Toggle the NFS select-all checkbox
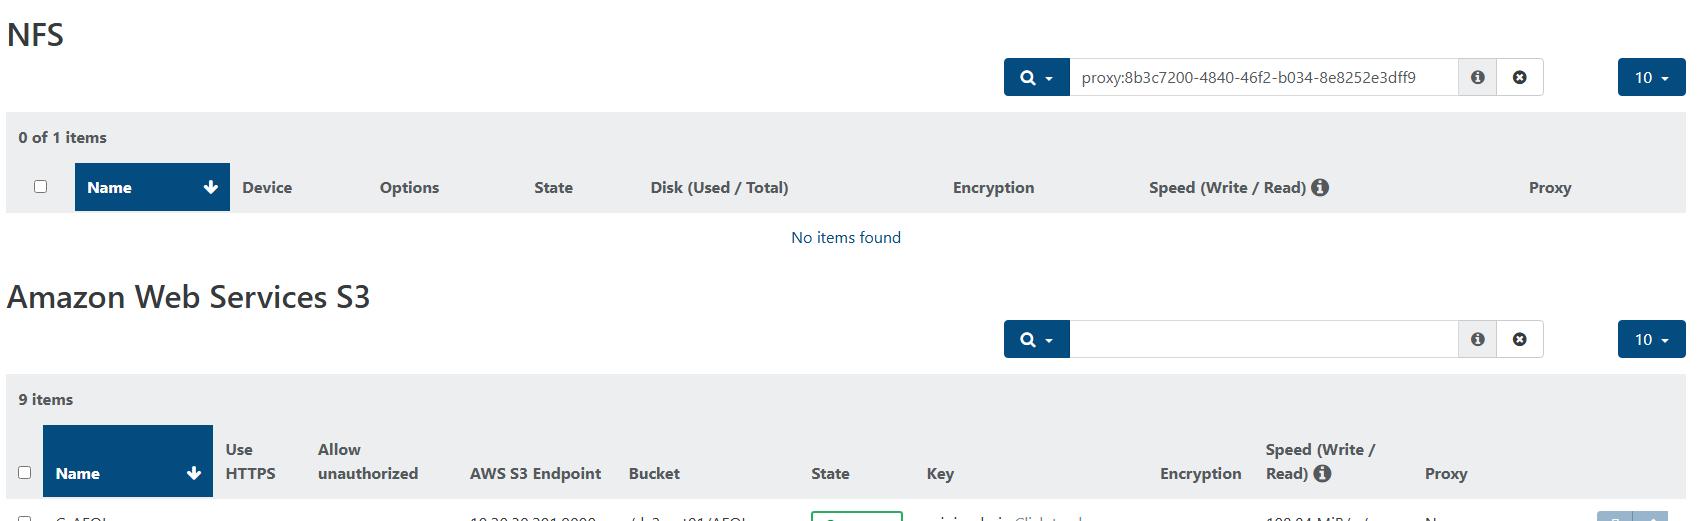The height and width of the screenshot is (521, 1702). [41, 187]
